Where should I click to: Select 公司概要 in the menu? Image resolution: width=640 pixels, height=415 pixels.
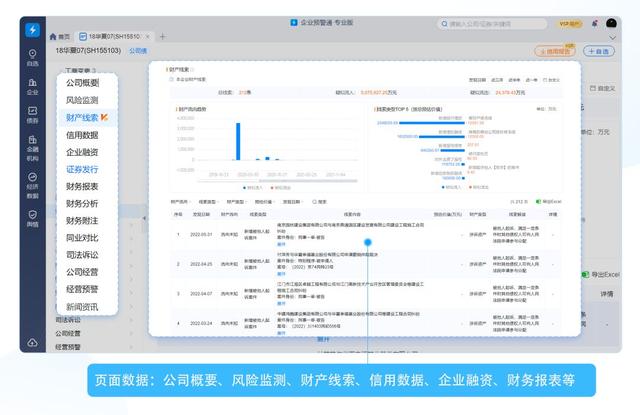click(82, 83)
